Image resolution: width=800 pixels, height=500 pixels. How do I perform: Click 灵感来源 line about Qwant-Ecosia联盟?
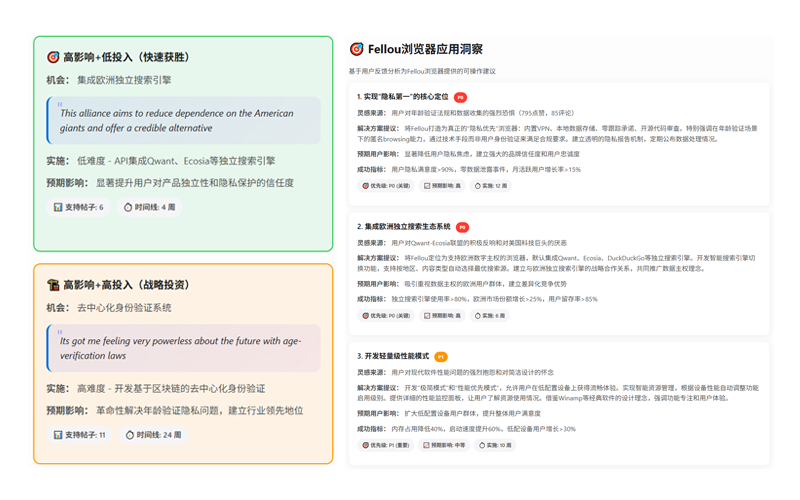(x=462, y=243)
